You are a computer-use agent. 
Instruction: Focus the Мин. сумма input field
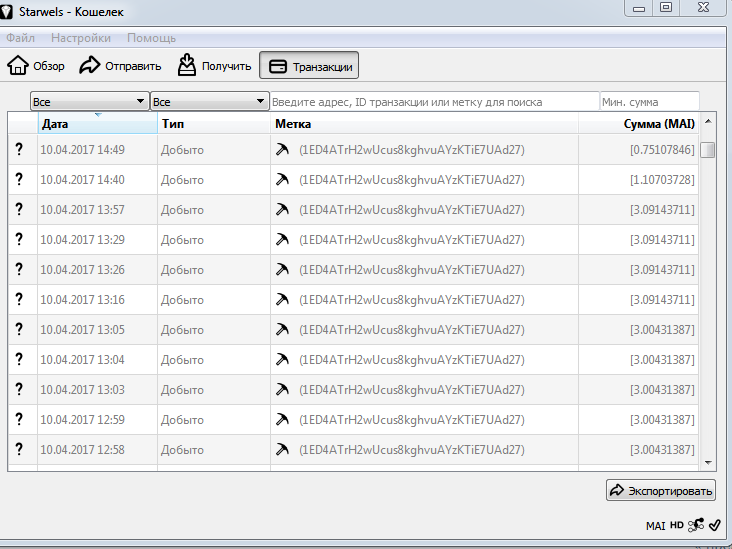click(x=649, y=102)
